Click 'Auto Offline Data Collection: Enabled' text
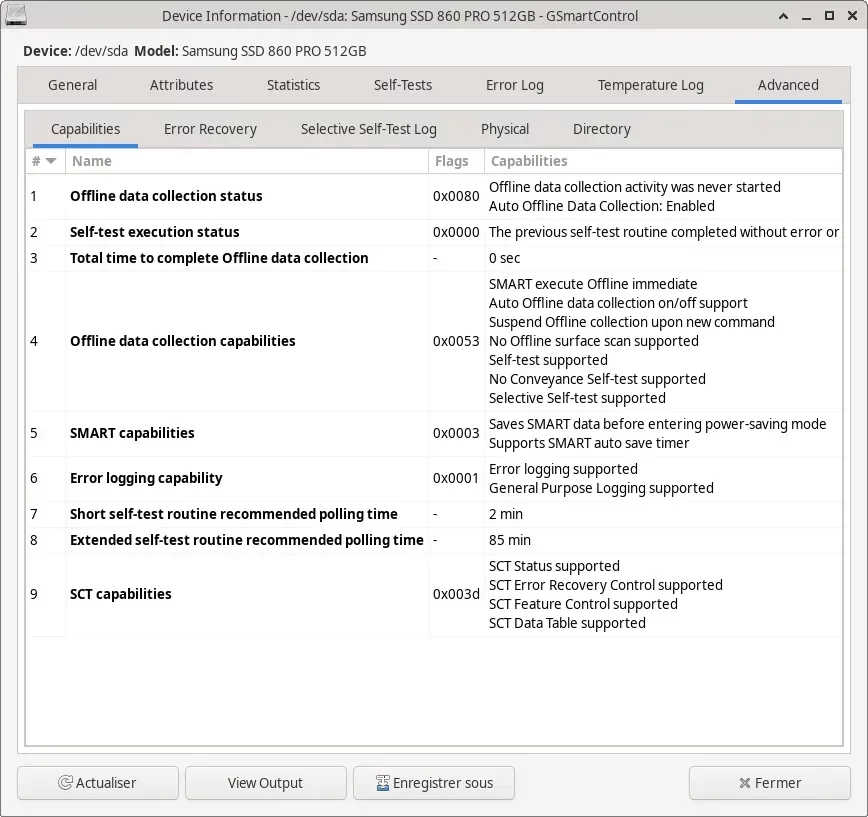 coord(602,206)
